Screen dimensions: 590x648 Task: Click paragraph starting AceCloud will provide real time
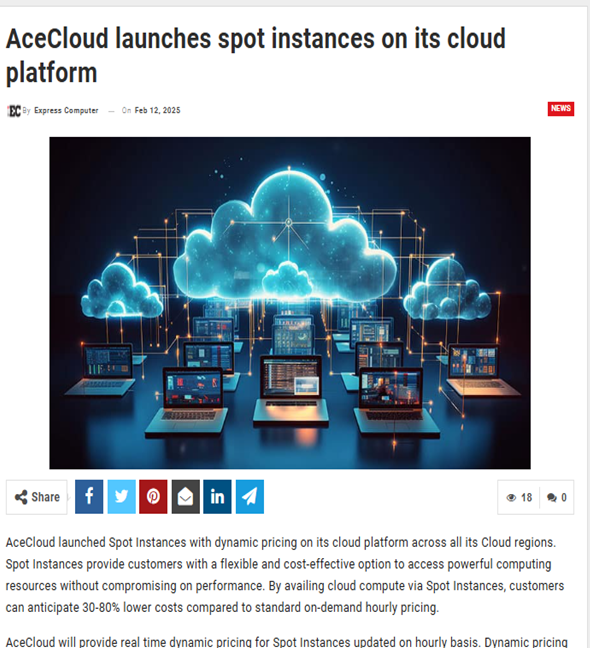click(x=286, y=641)
